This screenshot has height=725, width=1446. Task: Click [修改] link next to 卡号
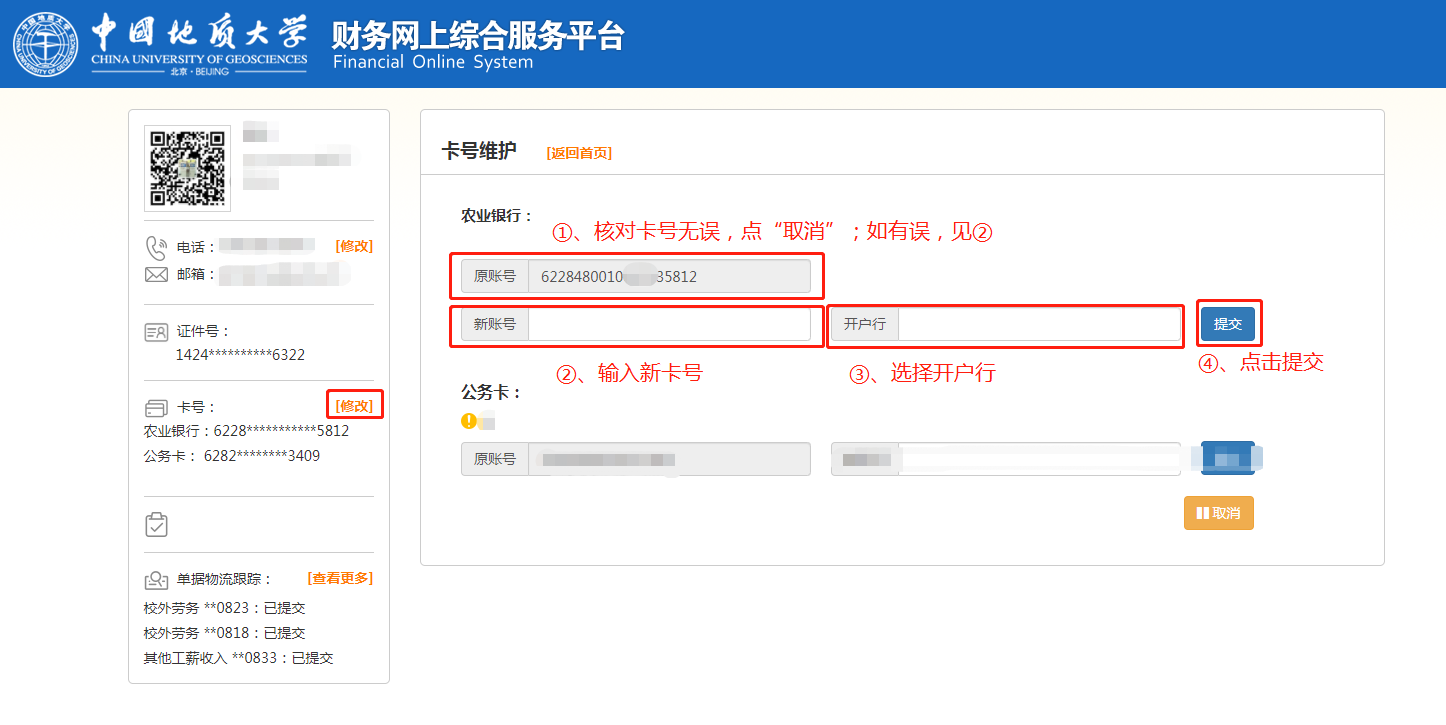pyautogui.click(x=354, y=406)
